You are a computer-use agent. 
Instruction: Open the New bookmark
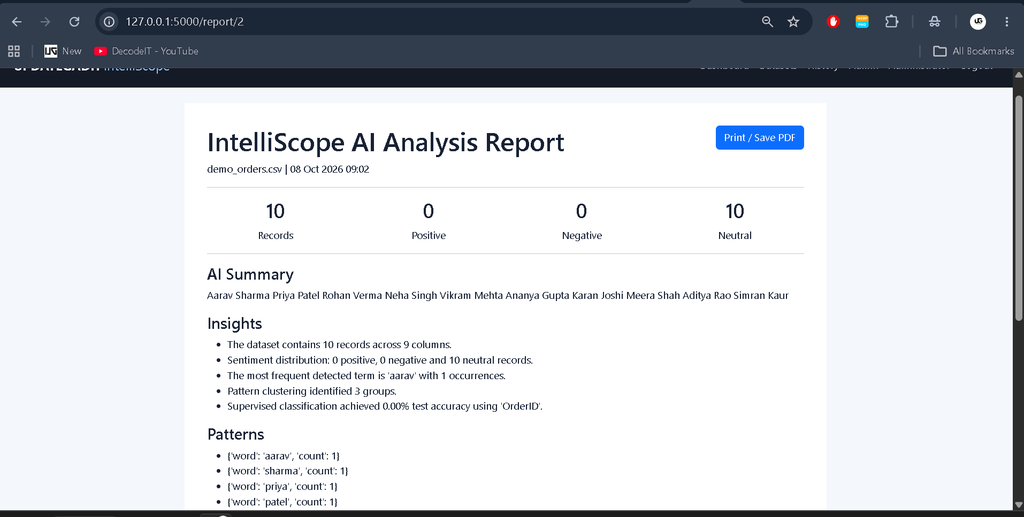(63, 51)
